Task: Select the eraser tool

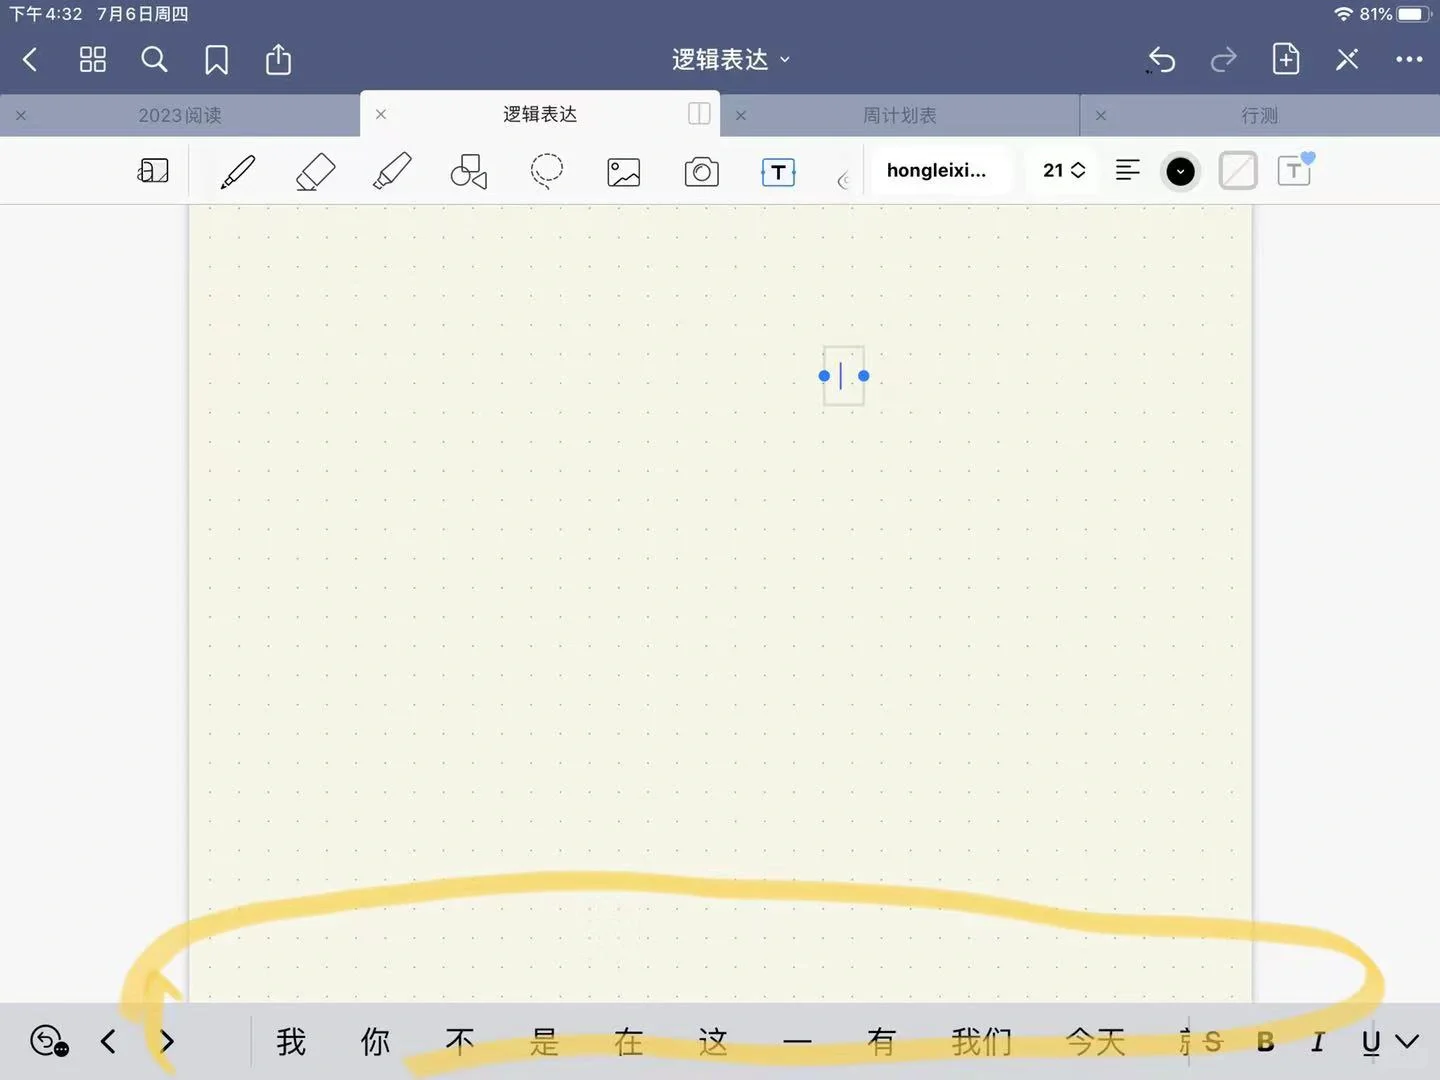Action: click(315, 171)
